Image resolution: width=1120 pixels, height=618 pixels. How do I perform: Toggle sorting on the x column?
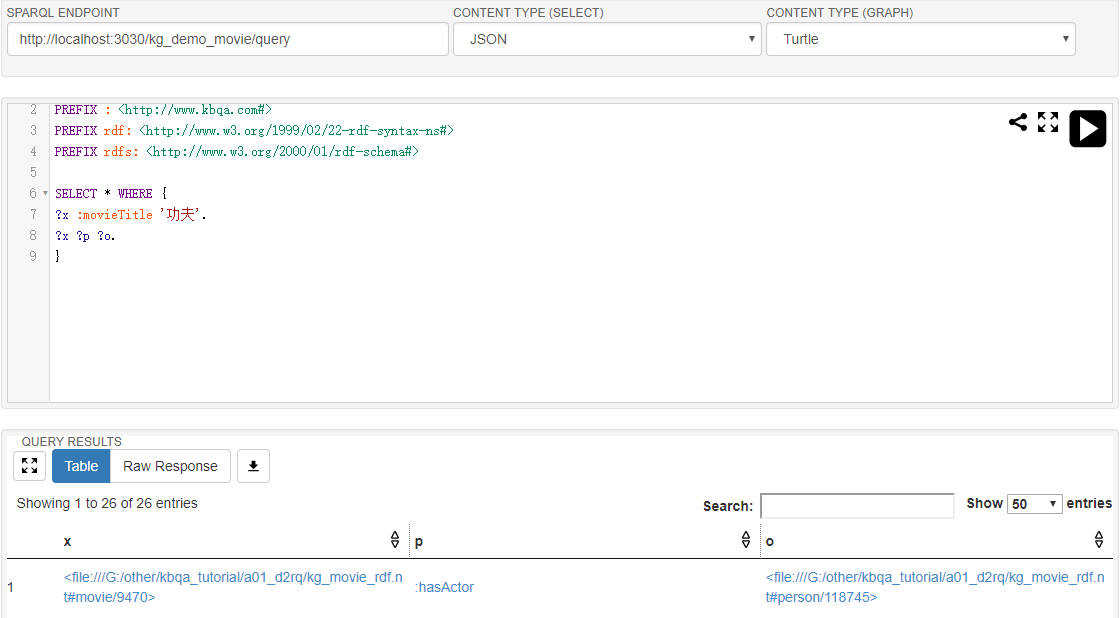(395, 539)
